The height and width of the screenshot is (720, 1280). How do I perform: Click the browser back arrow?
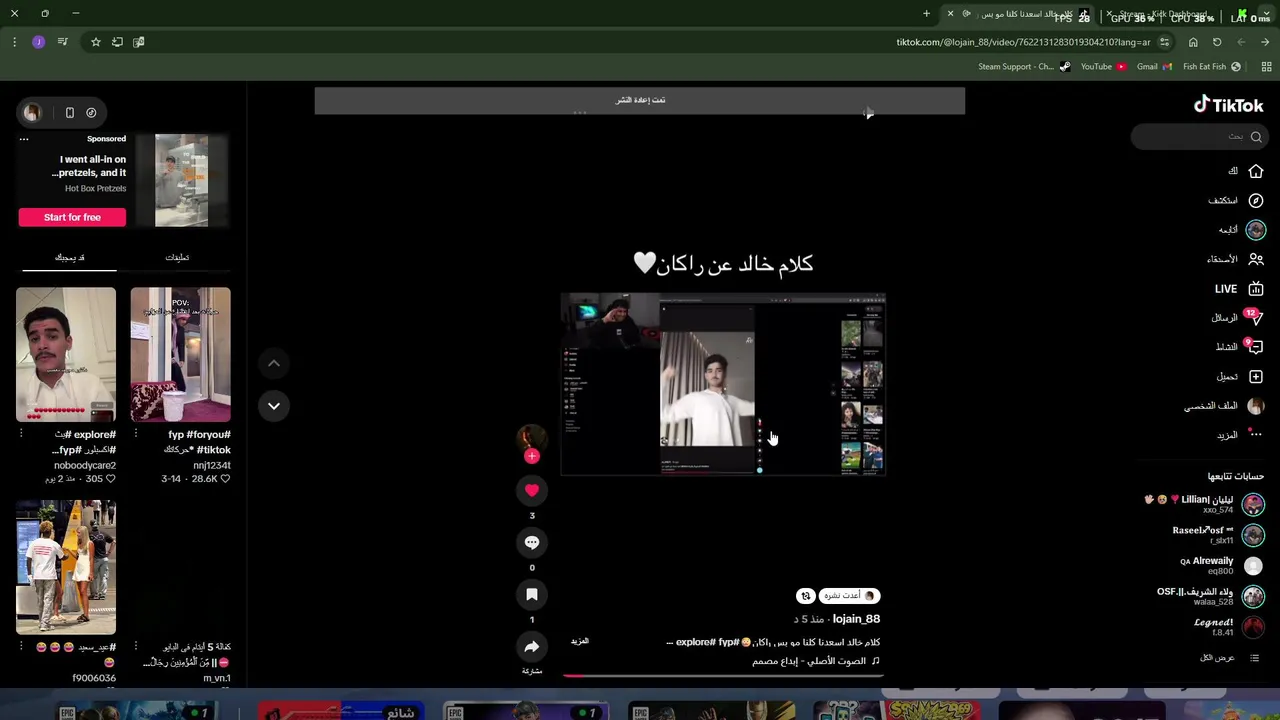coord(1265,42)
